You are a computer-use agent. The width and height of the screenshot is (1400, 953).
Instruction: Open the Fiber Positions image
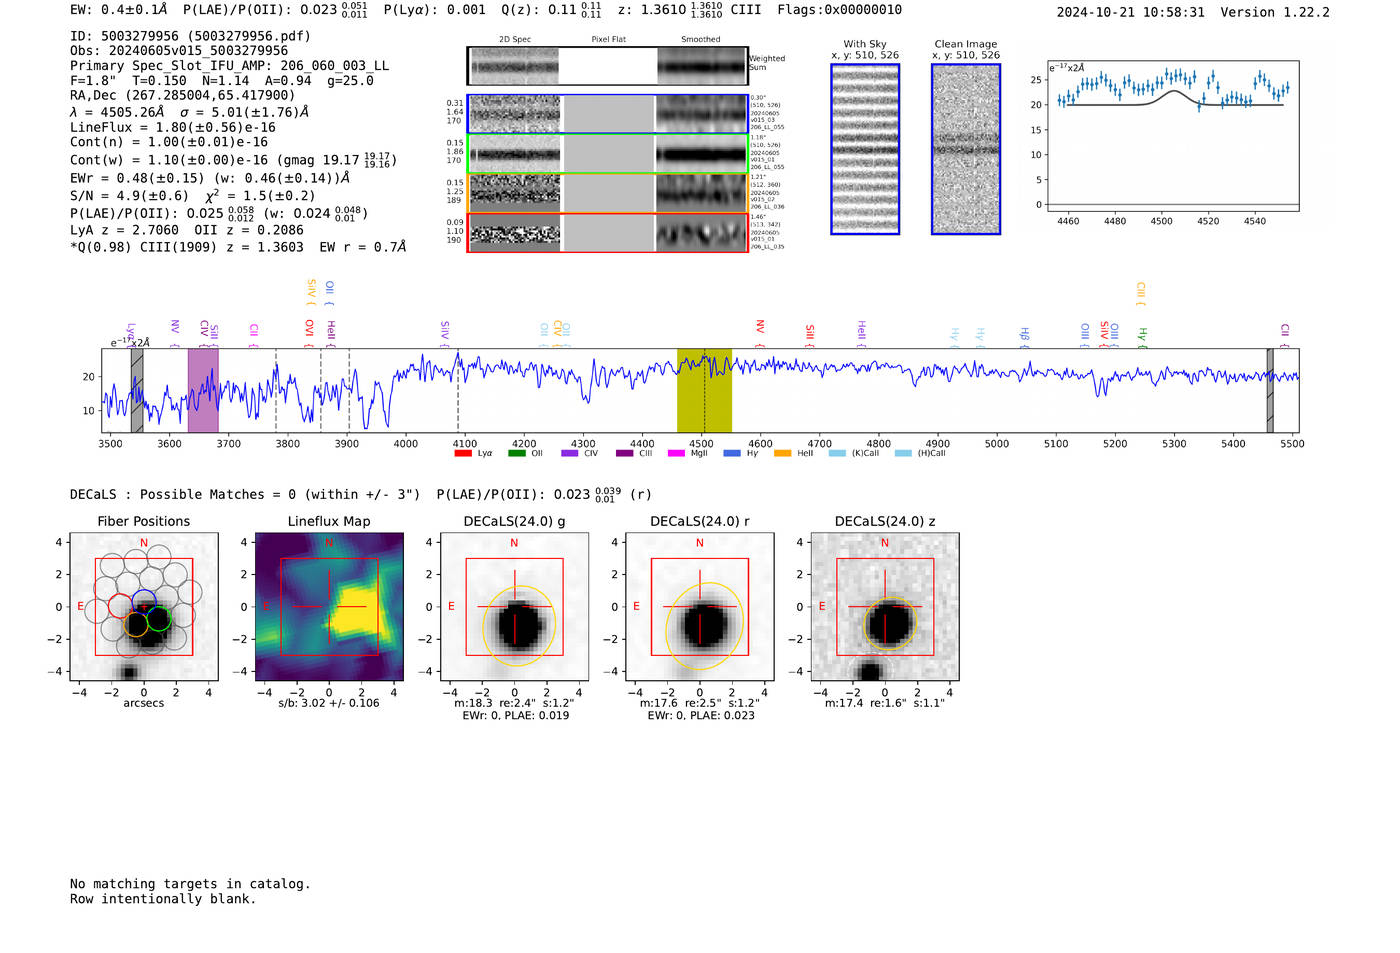tap(144, 607)
